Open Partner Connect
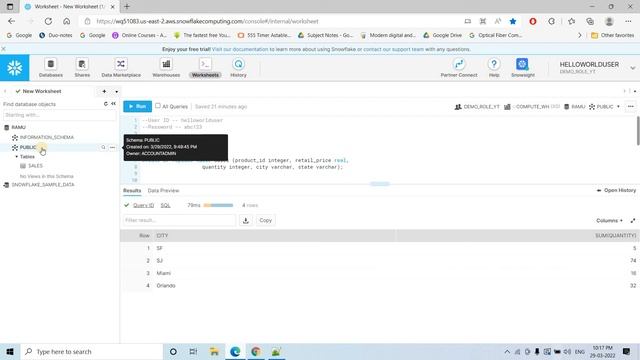 (459, 68)
